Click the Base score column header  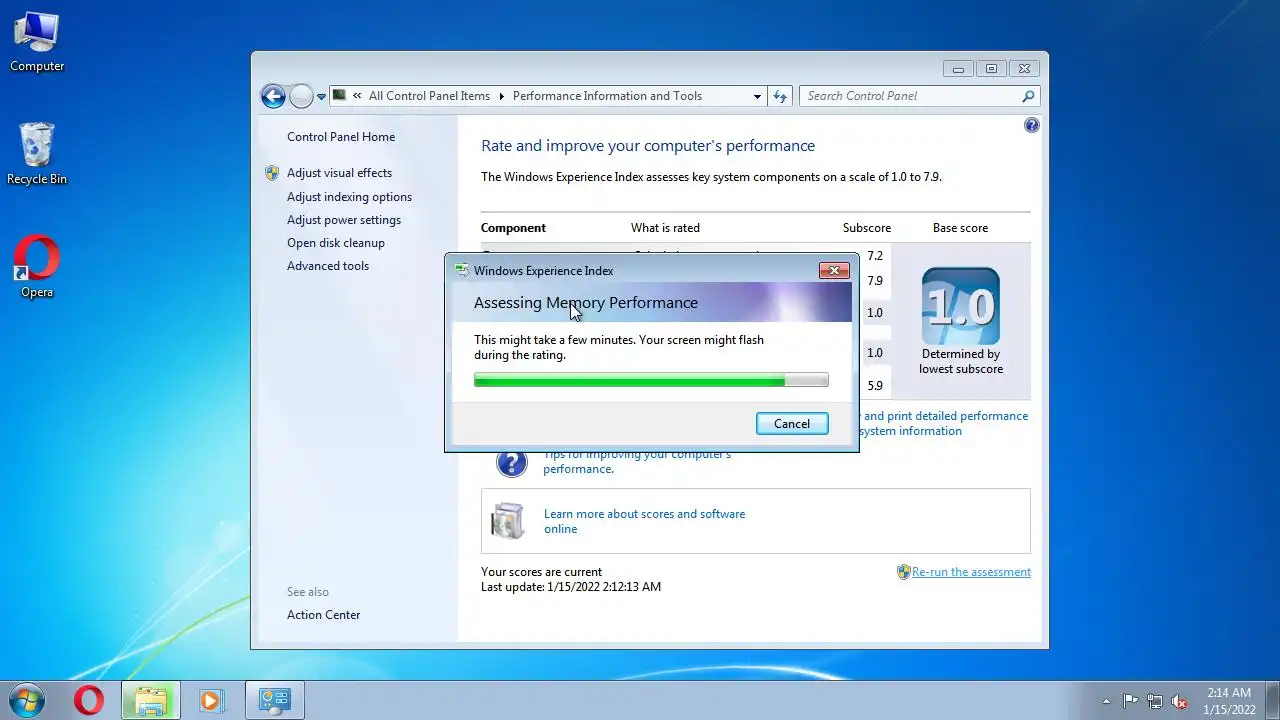(x=960, y=228)
